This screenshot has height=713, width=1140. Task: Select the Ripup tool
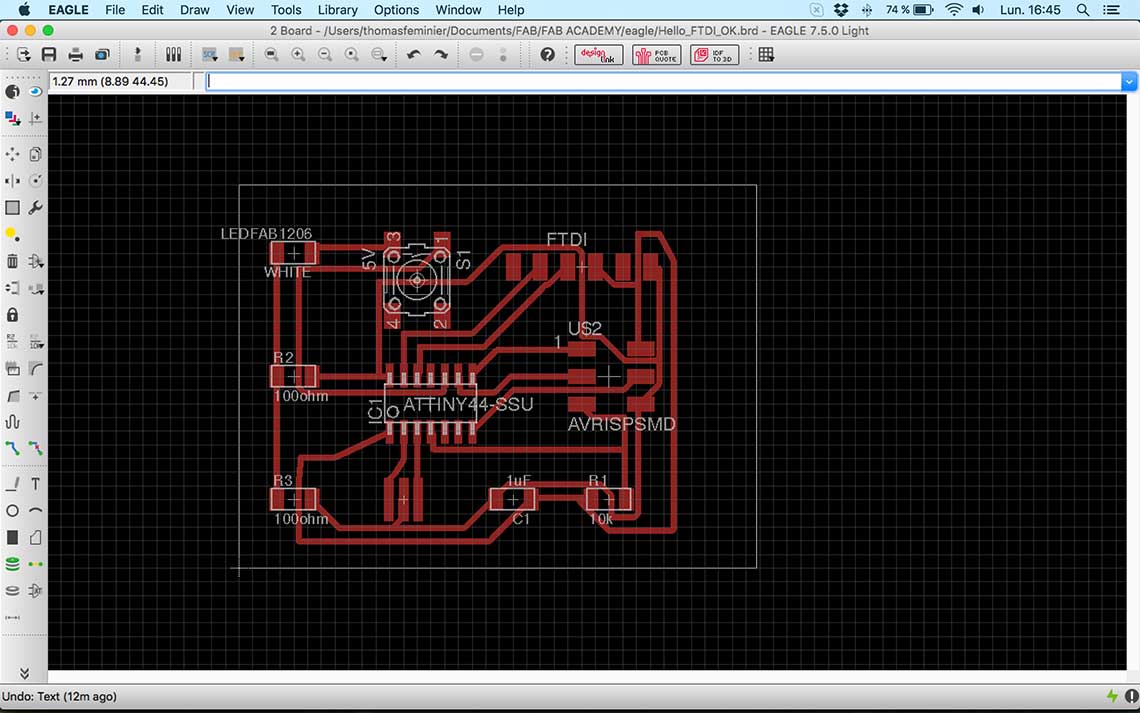tap(35, 448)
